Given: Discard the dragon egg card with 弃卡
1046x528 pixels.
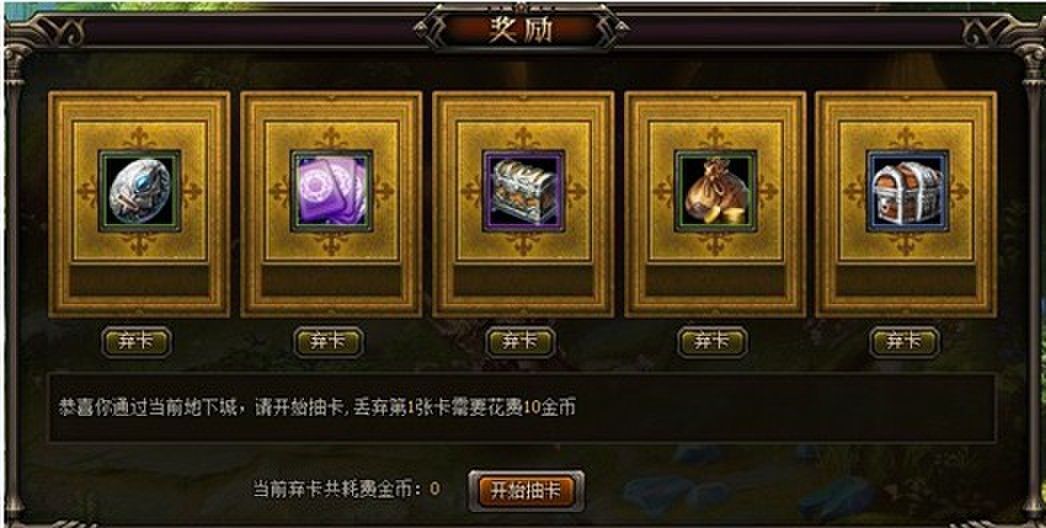Looking at the screenshot, I should 137,342.
